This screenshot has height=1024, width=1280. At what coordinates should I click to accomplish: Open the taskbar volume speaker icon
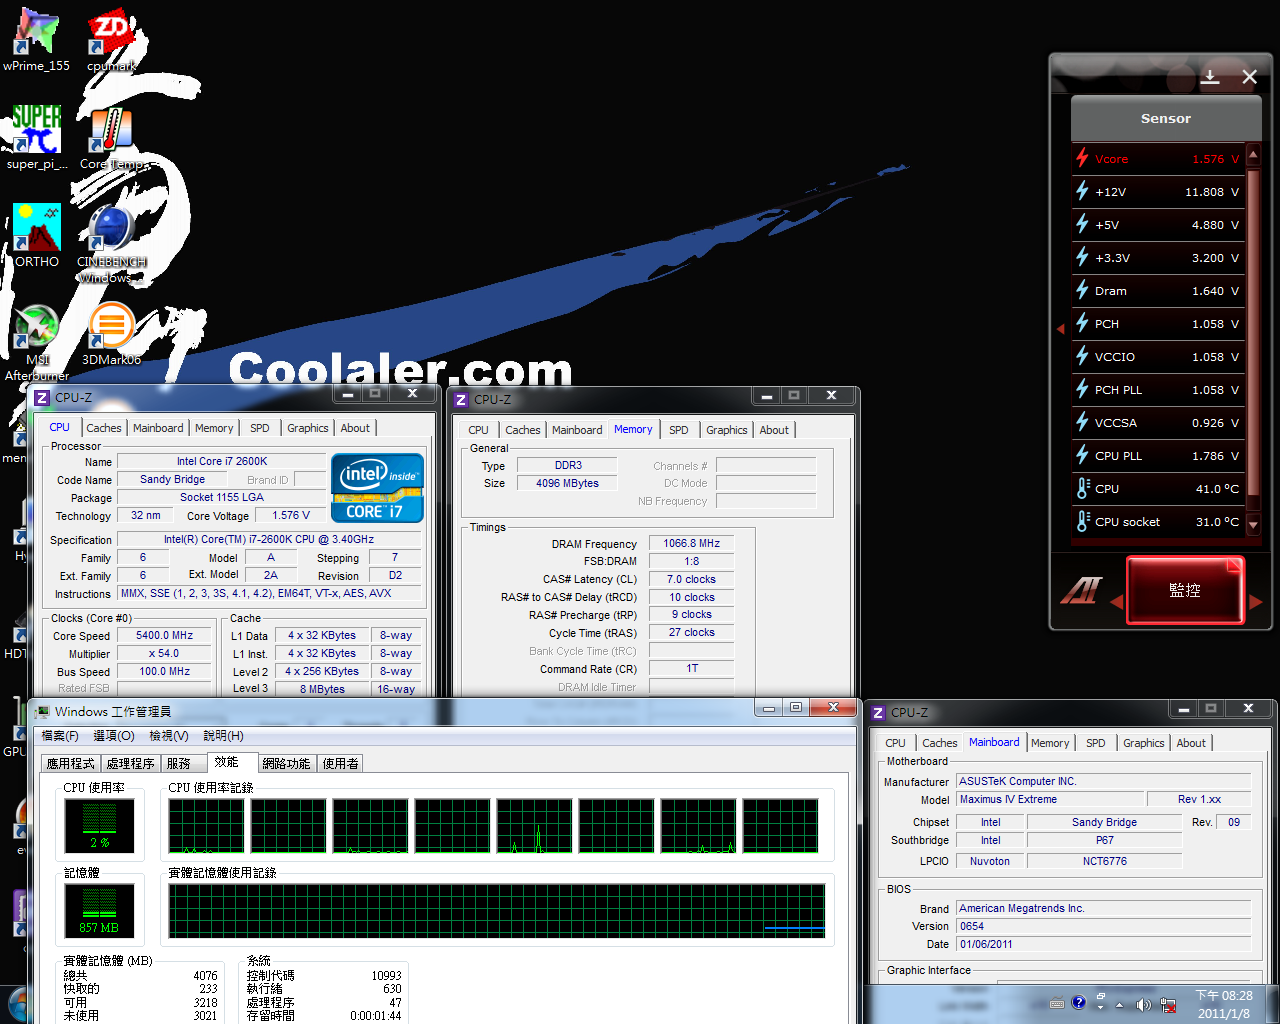click(1143, 1004)
